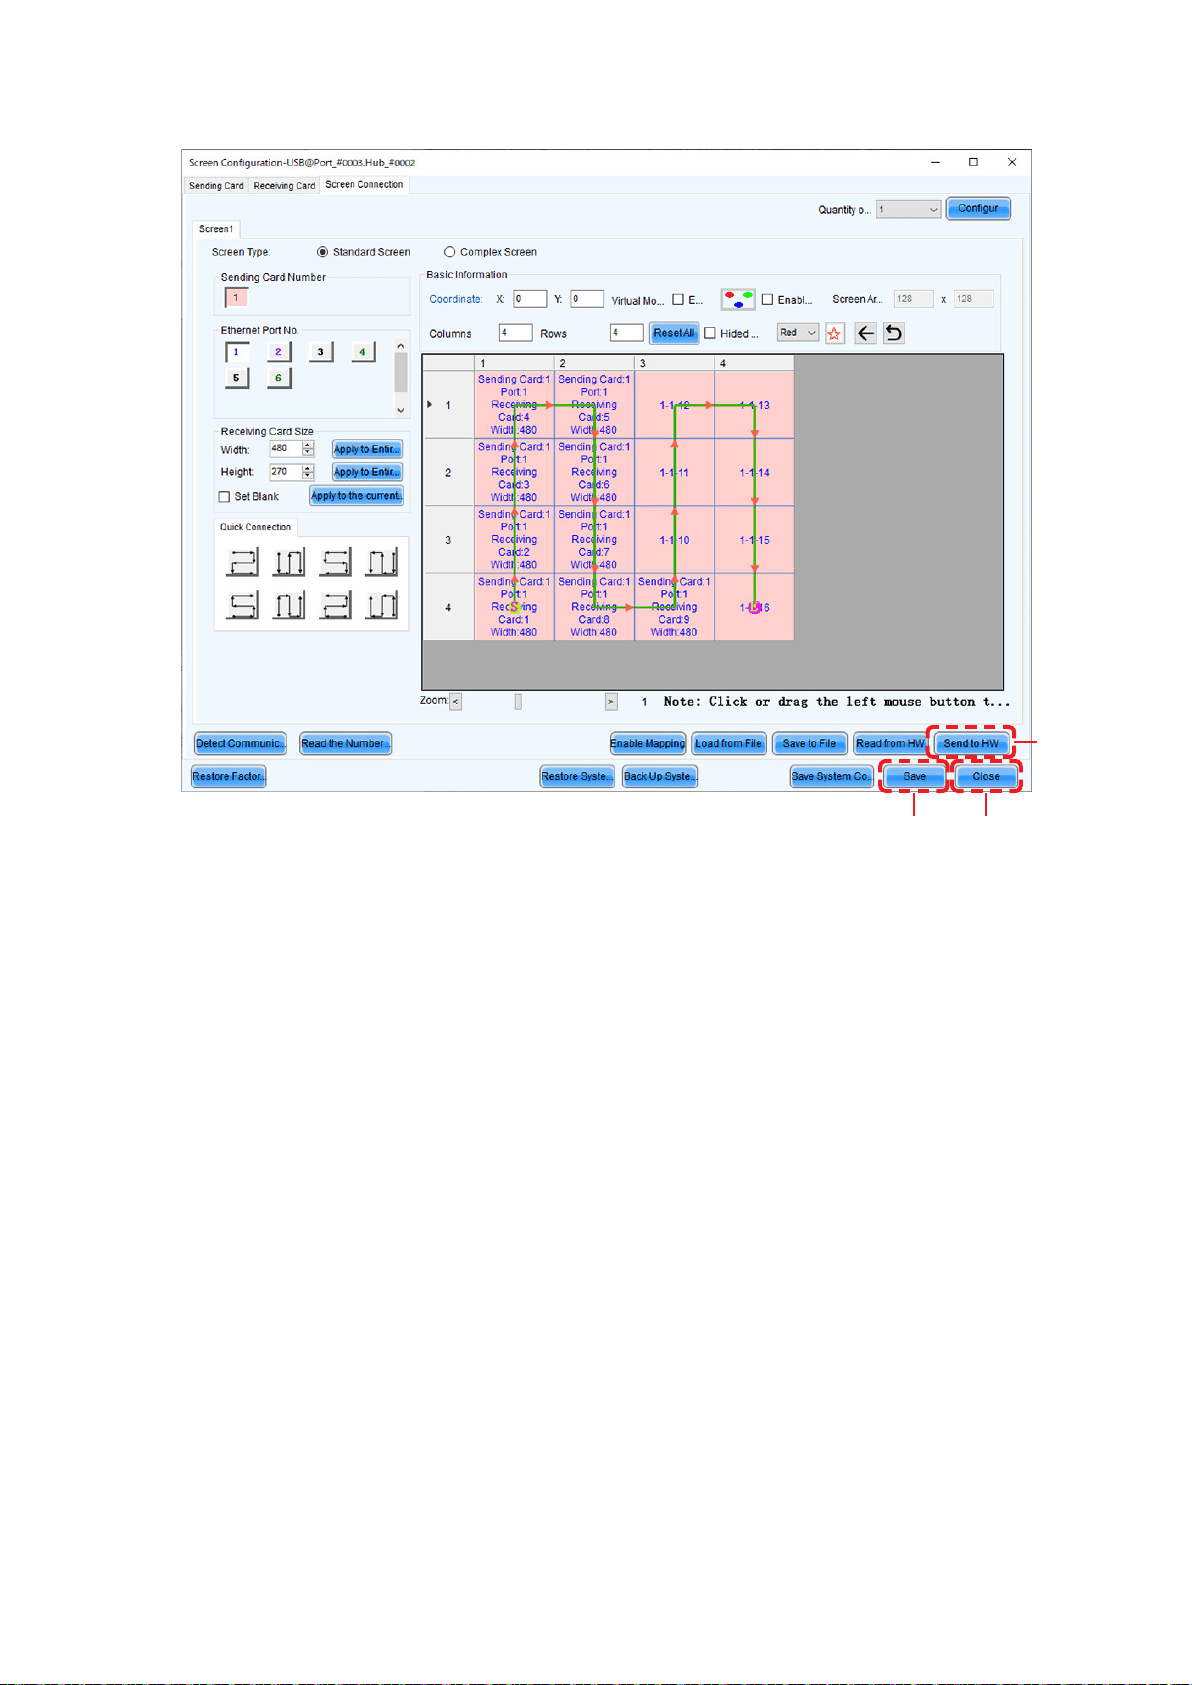This screenshot has height=1685, width=1192.
Task: Select Ethernet port 2
Action: pyautogui.click(x=279, y=352)
